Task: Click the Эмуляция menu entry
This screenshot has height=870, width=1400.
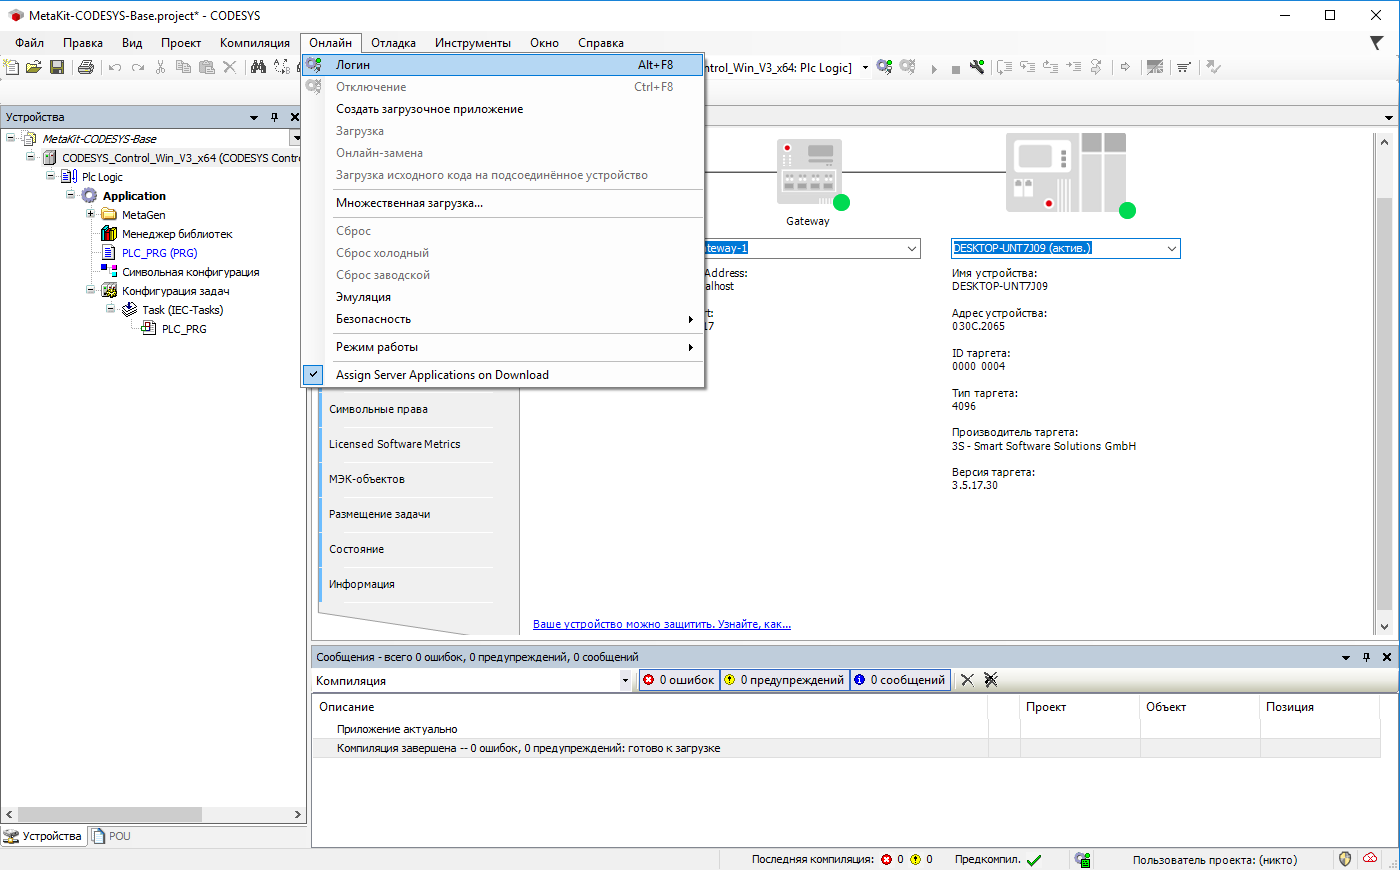Action: click(x=504, y=297)
